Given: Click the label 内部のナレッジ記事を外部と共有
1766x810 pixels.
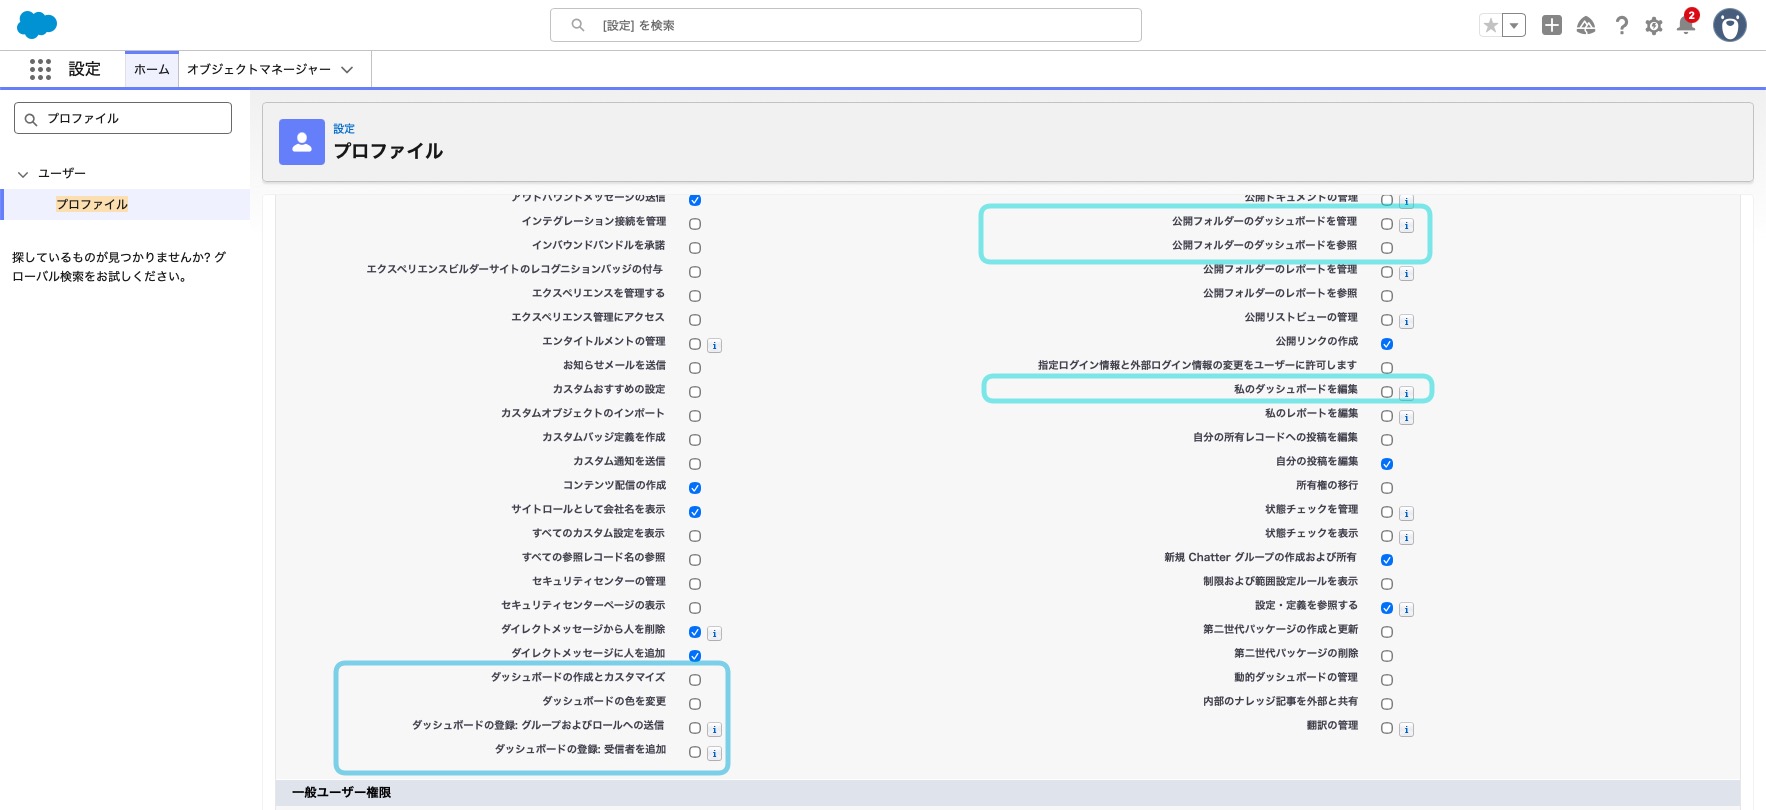Looking at the screenshot, I should tap(1280, 702).
